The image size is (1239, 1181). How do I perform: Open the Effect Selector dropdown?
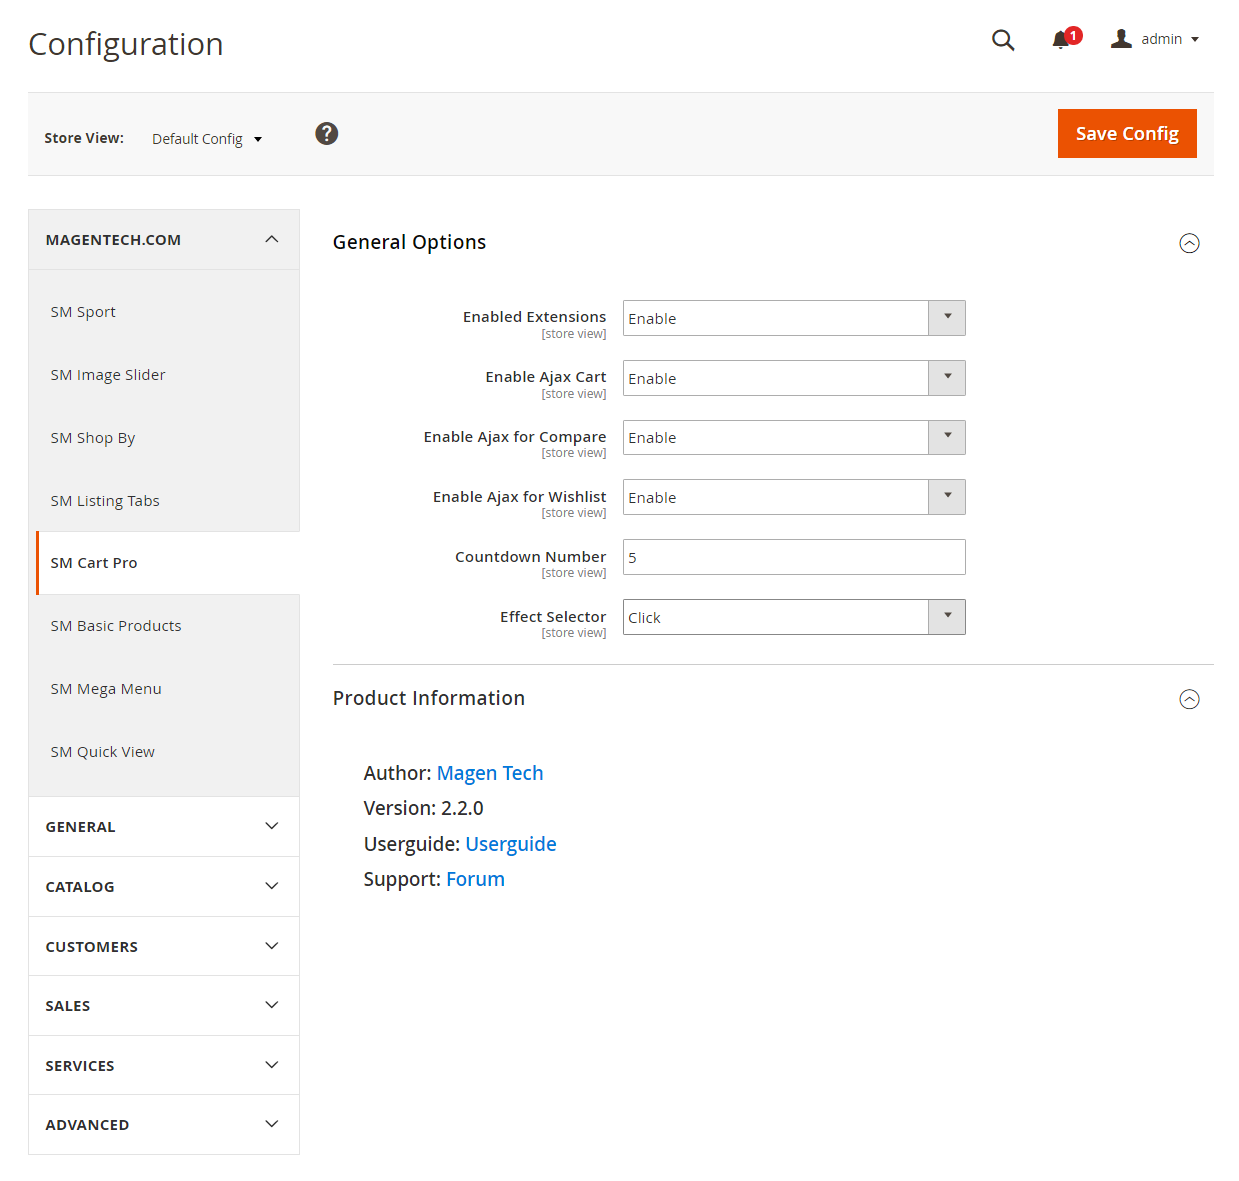pyautogui.click(x=794, y=617)
